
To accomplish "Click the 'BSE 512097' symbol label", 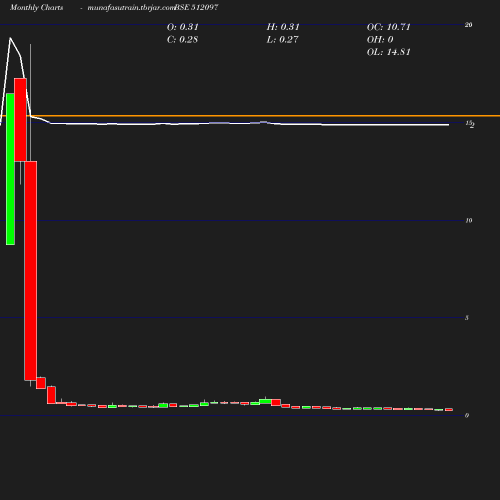I will coord(196,7).
